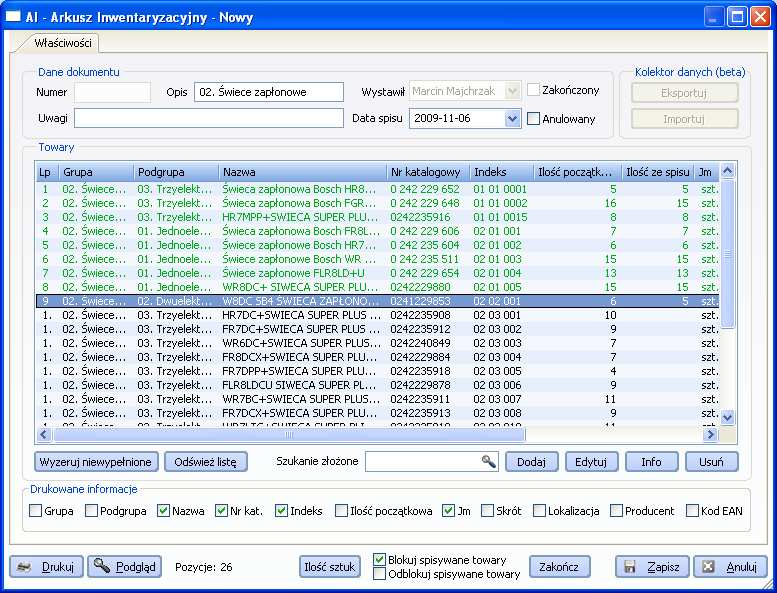The image size is (777, 593).
Task: Click the Info button
Action: click(651, 462)
